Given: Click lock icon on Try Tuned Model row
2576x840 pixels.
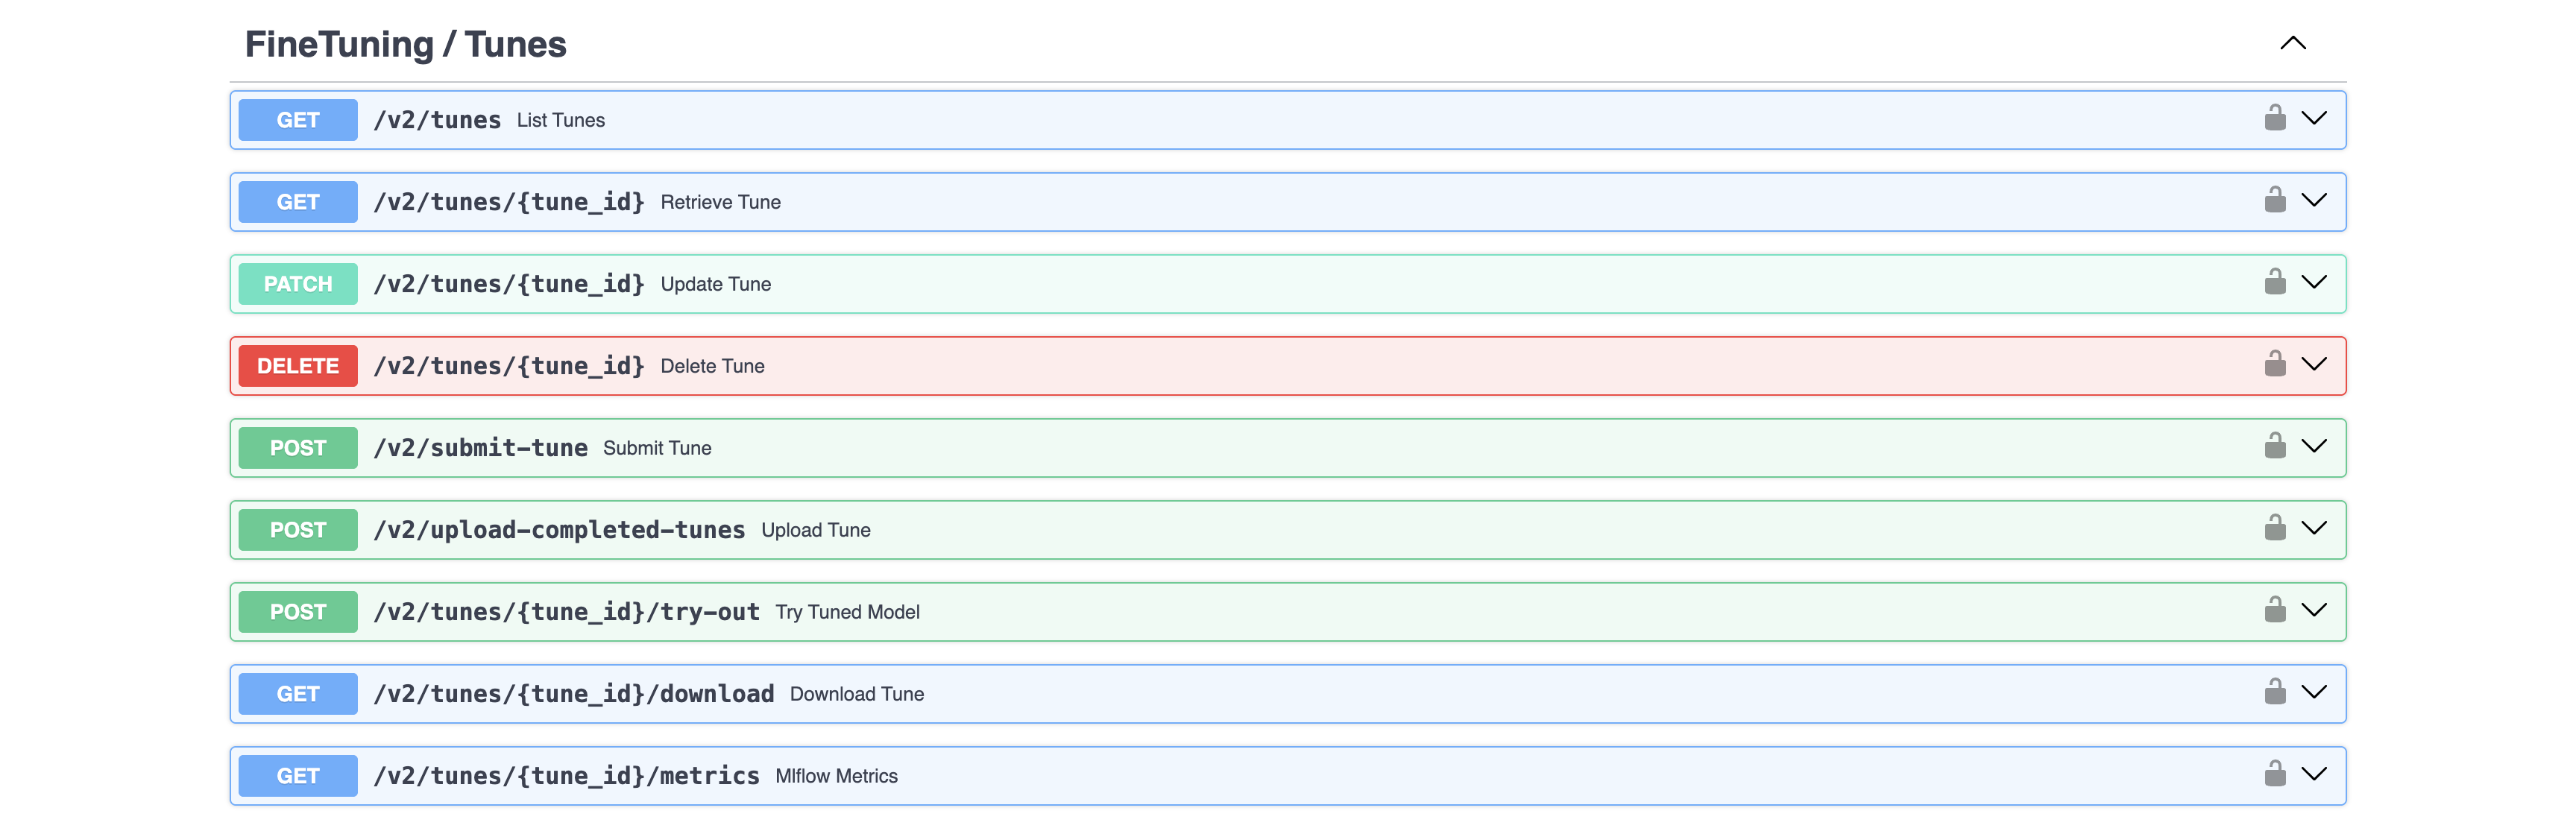Looking at the screenshot, I should point(2275,610).
